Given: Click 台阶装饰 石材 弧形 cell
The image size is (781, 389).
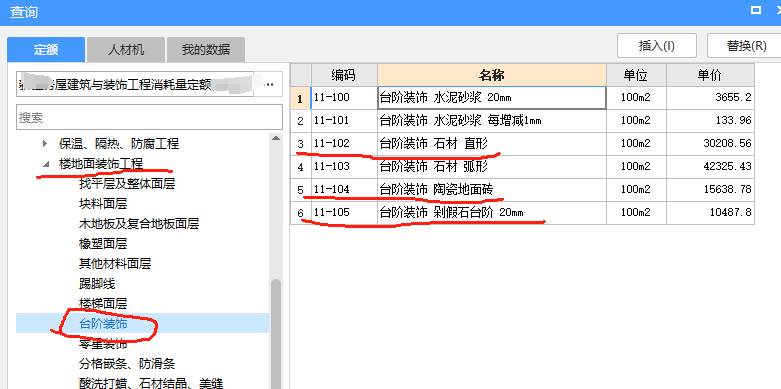Looking at the screenshot, I should [x=492, y=166].
